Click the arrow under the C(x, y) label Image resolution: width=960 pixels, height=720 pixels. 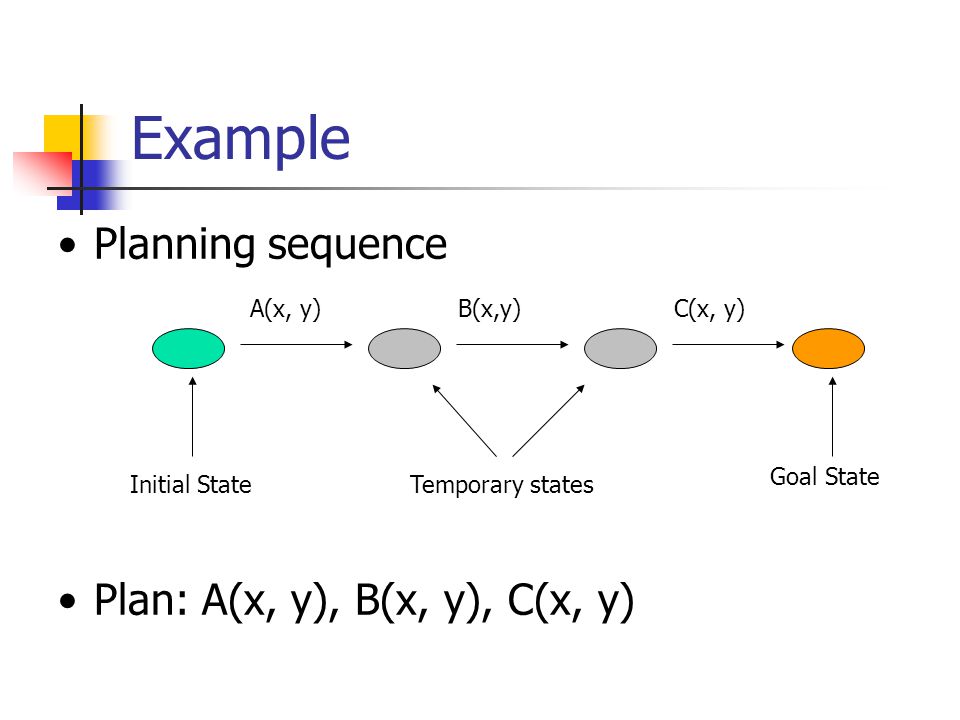[x=729, y=345]
